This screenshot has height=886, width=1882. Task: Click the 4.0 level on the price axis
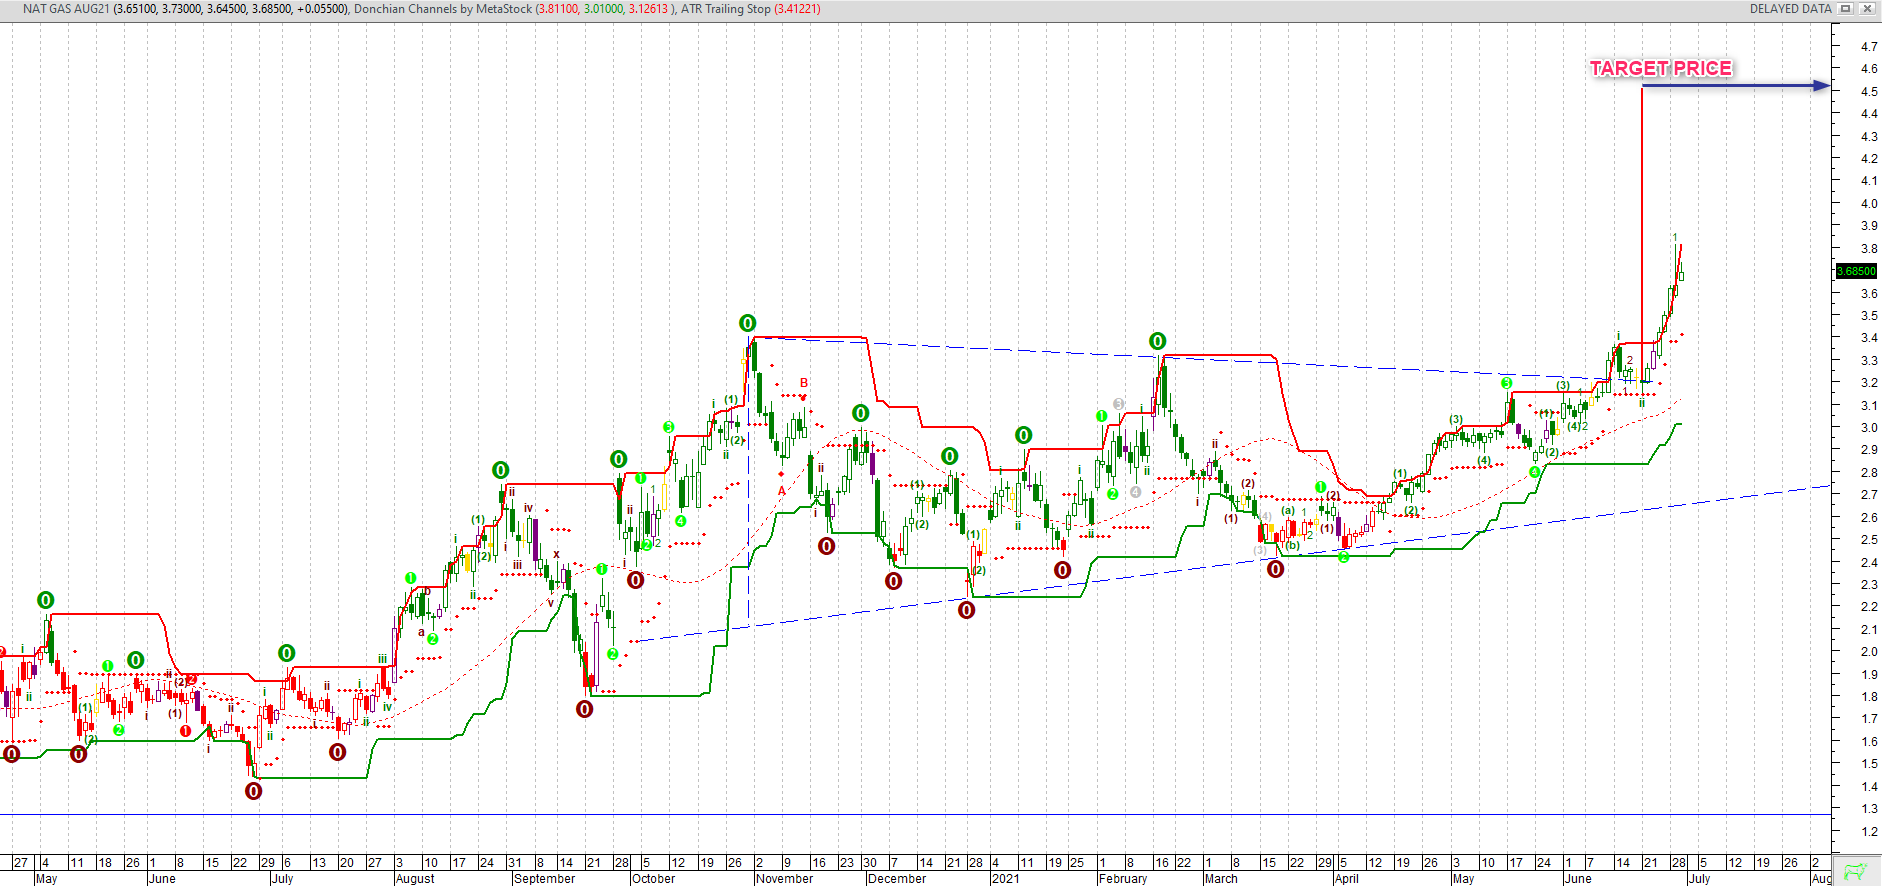(x=1869, y=203)
